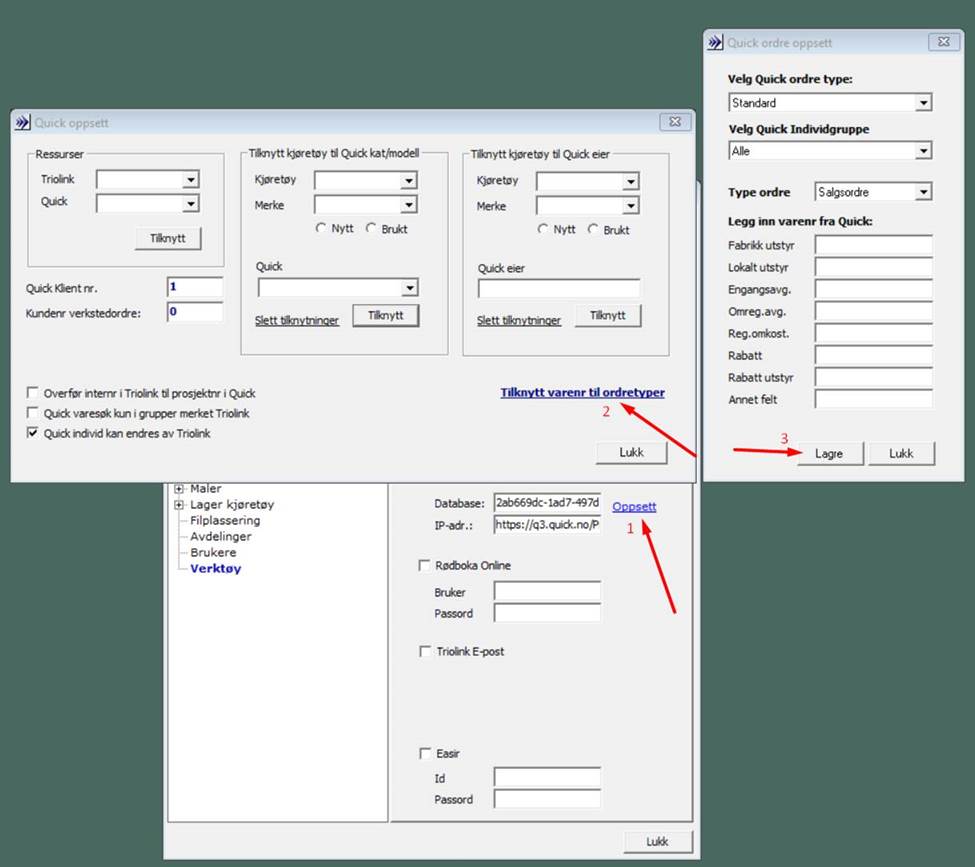This screenshot has width=975, height=867.
Task: Click the Annet felt field
Action: (873, 399)
